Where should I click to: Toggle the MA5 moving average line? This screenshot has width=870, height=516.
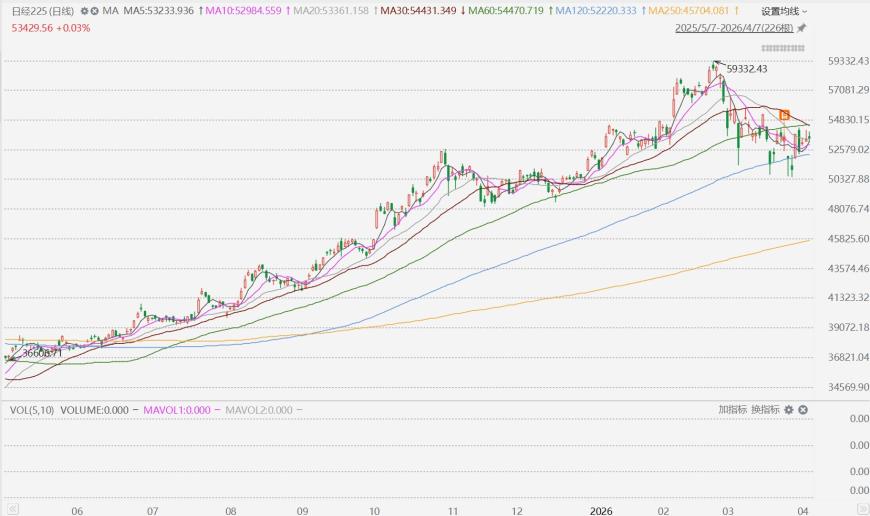159,11
